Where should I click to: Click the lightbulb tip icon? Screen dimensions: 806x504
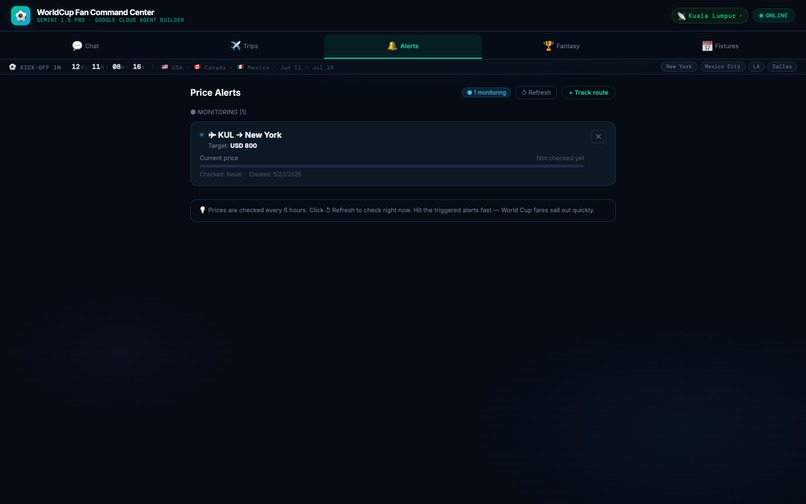point(203,210)
